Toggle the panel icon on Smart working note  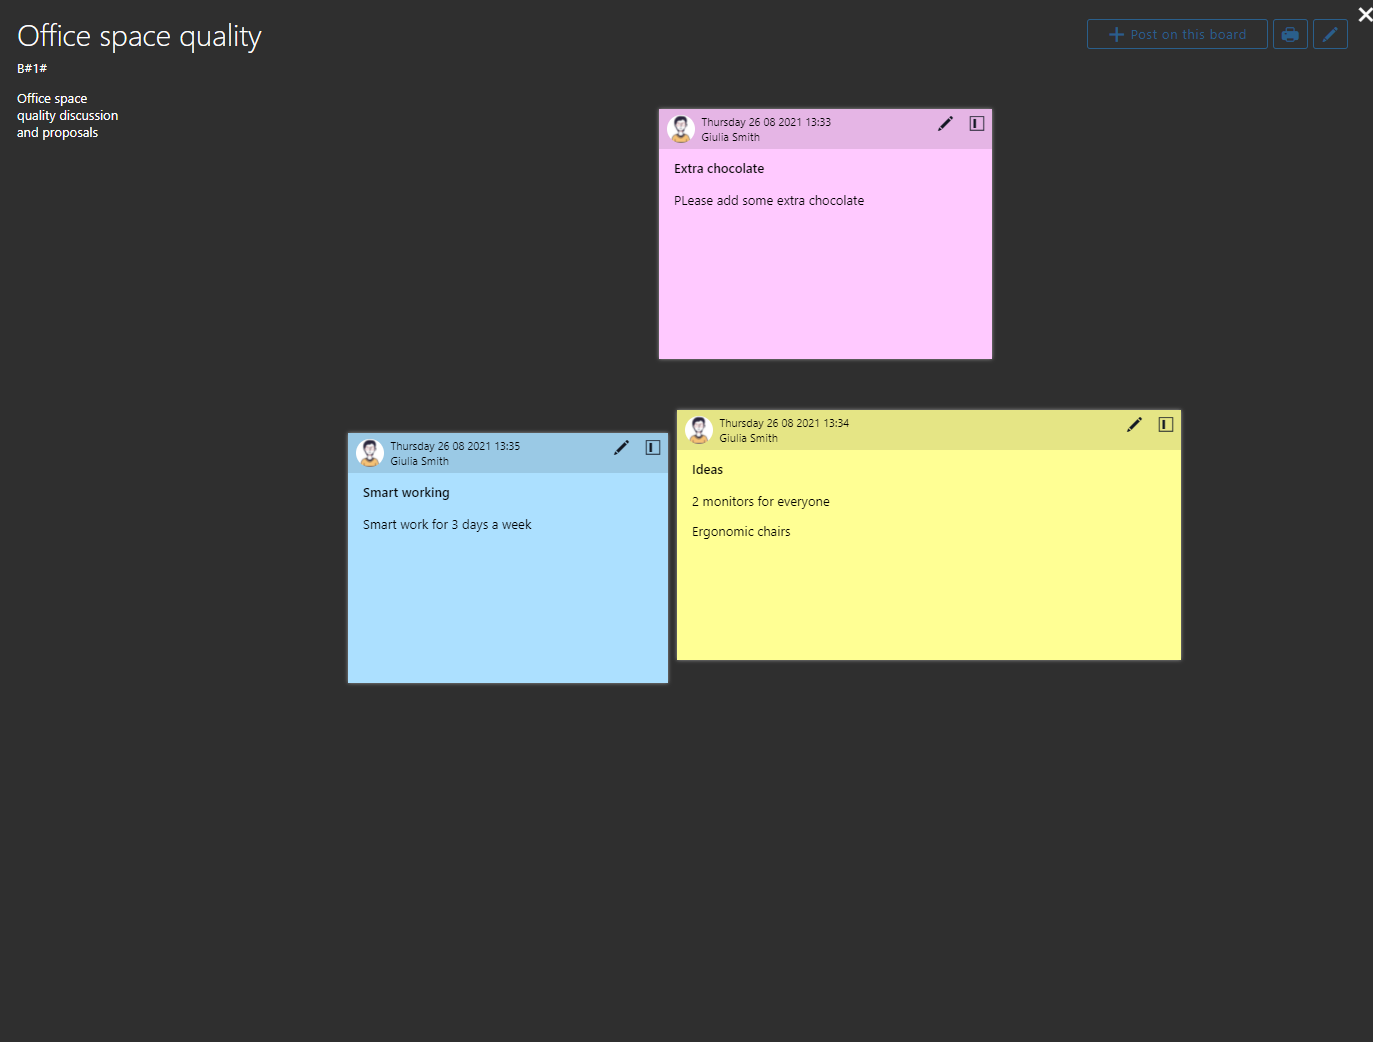click(653, 447)
